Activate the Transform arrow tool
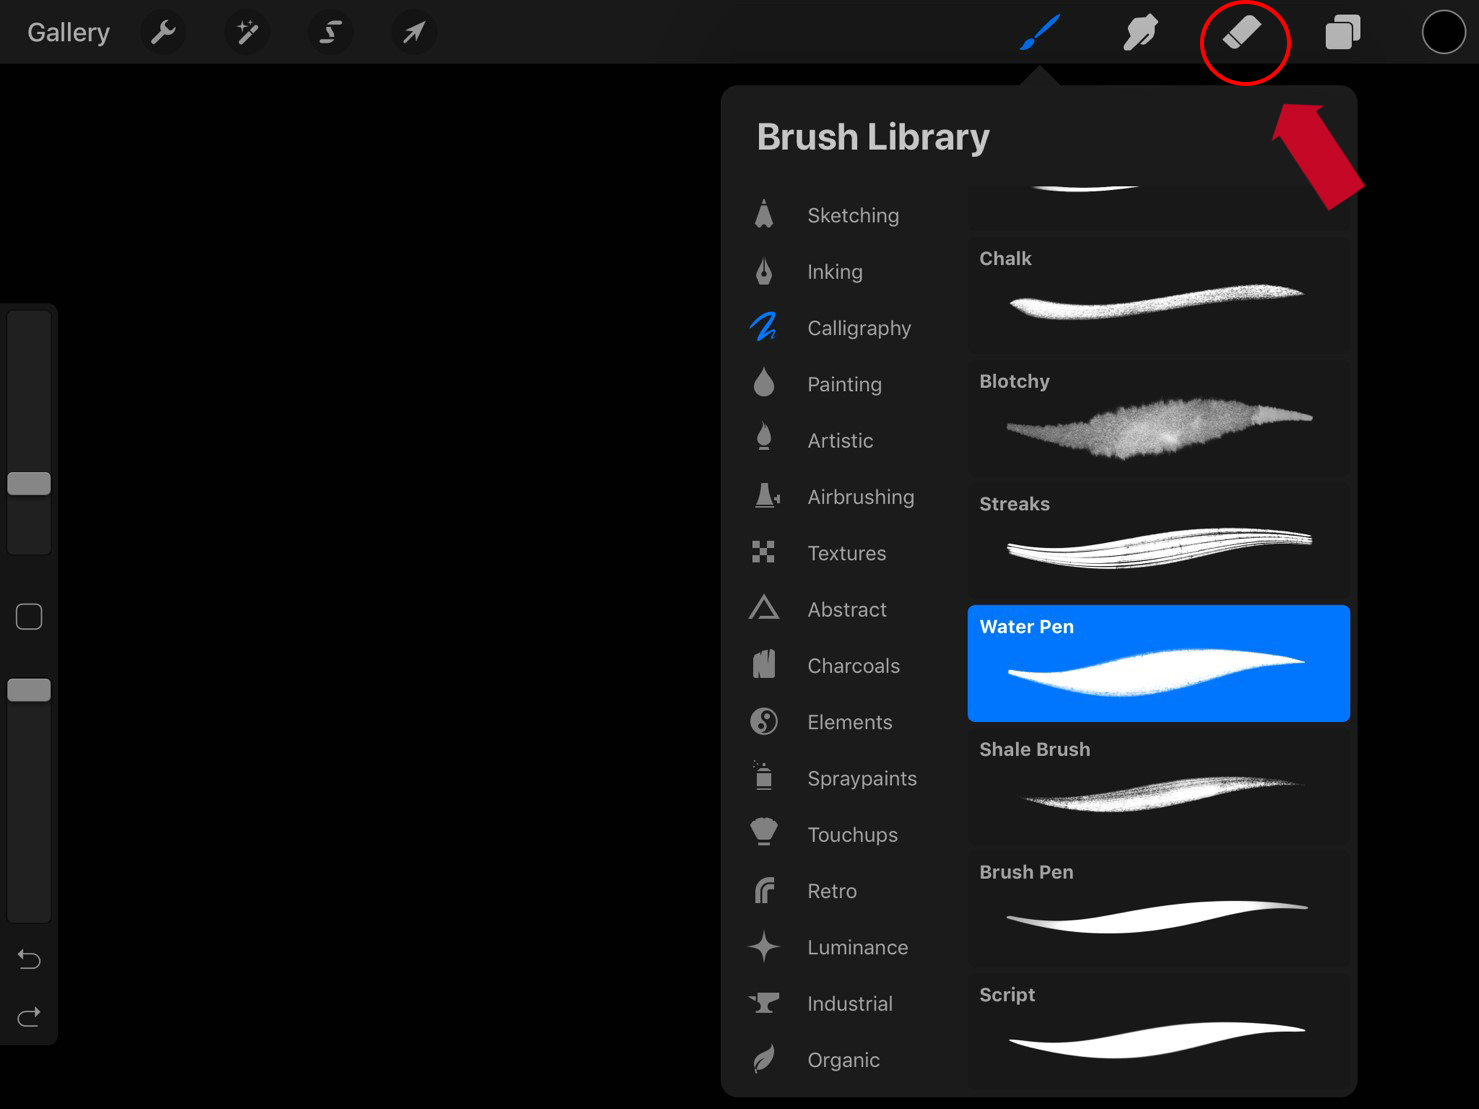The height and width of the screenshot is (1109, 1479). pyautogui.click(x=413, y=33)
